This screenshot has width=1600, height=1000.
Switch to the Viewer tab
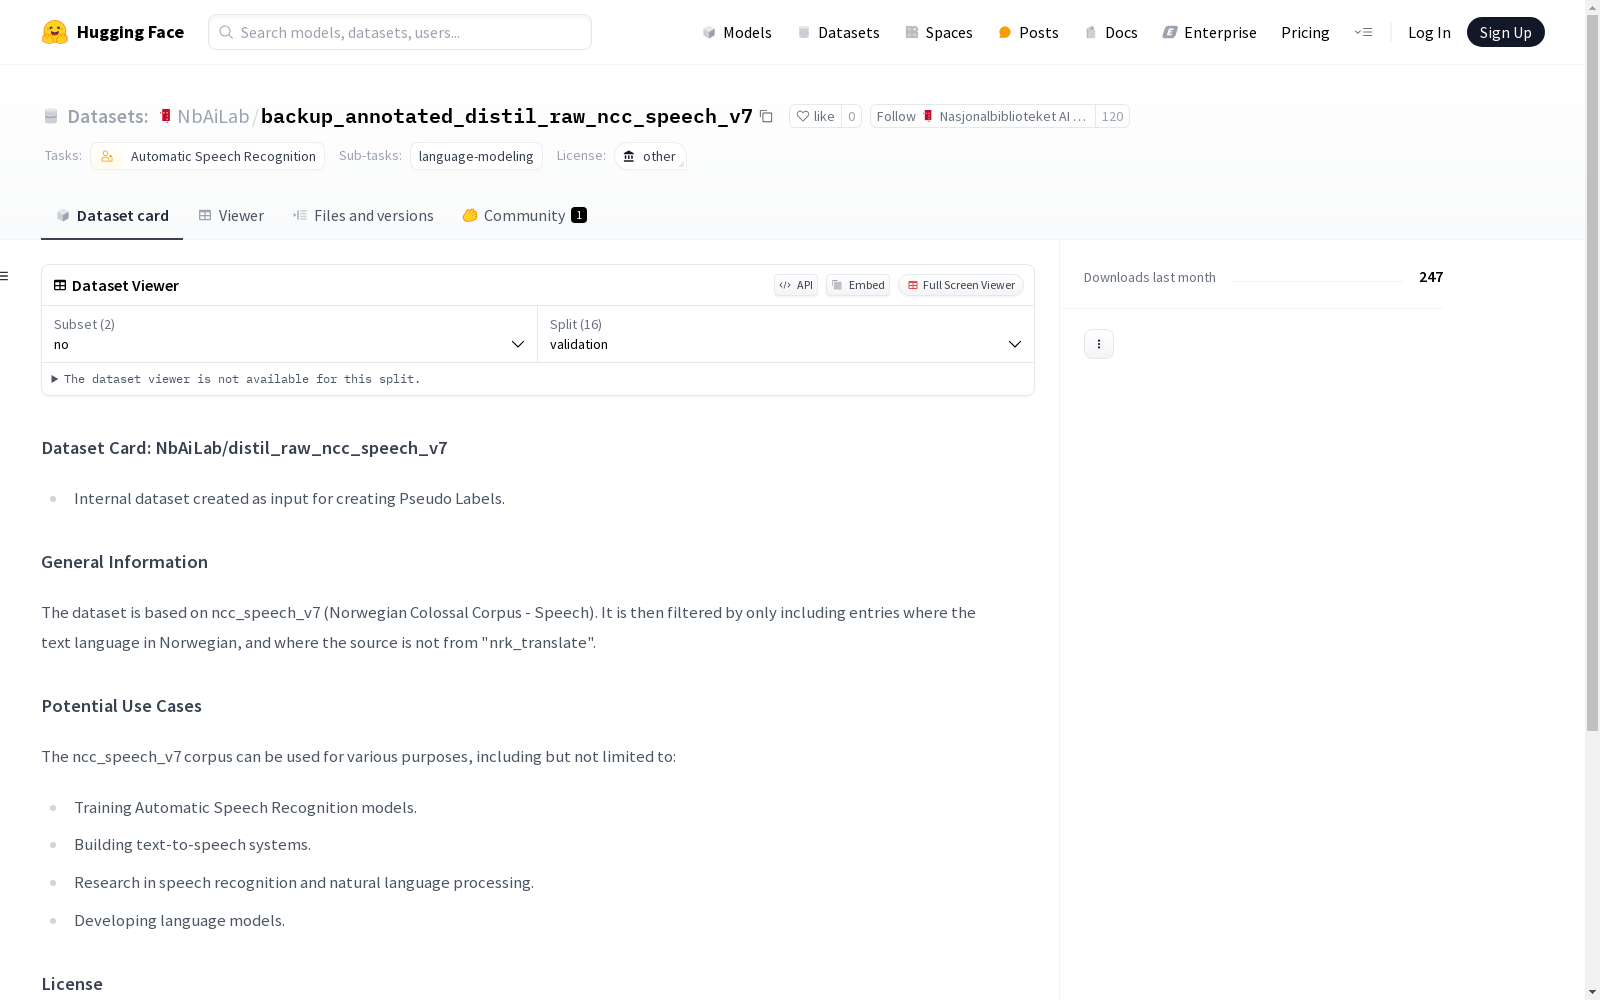pyautogui.click(x=231, y=216)
